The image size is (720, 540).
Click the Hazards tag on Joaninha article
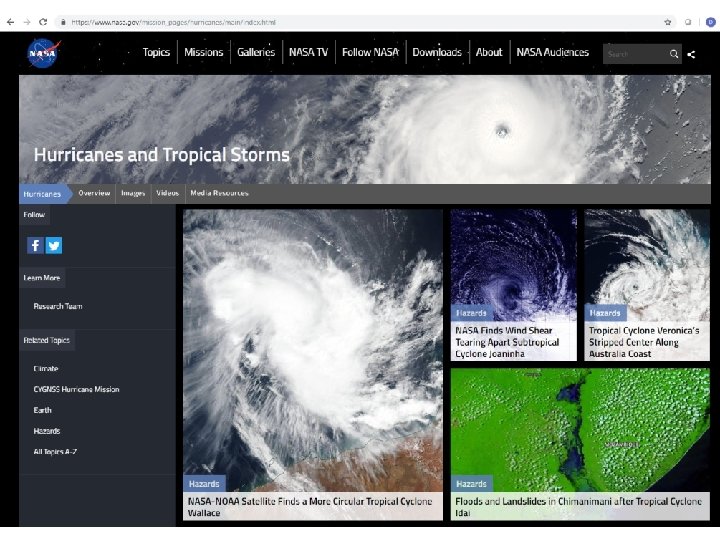(472, 313)
